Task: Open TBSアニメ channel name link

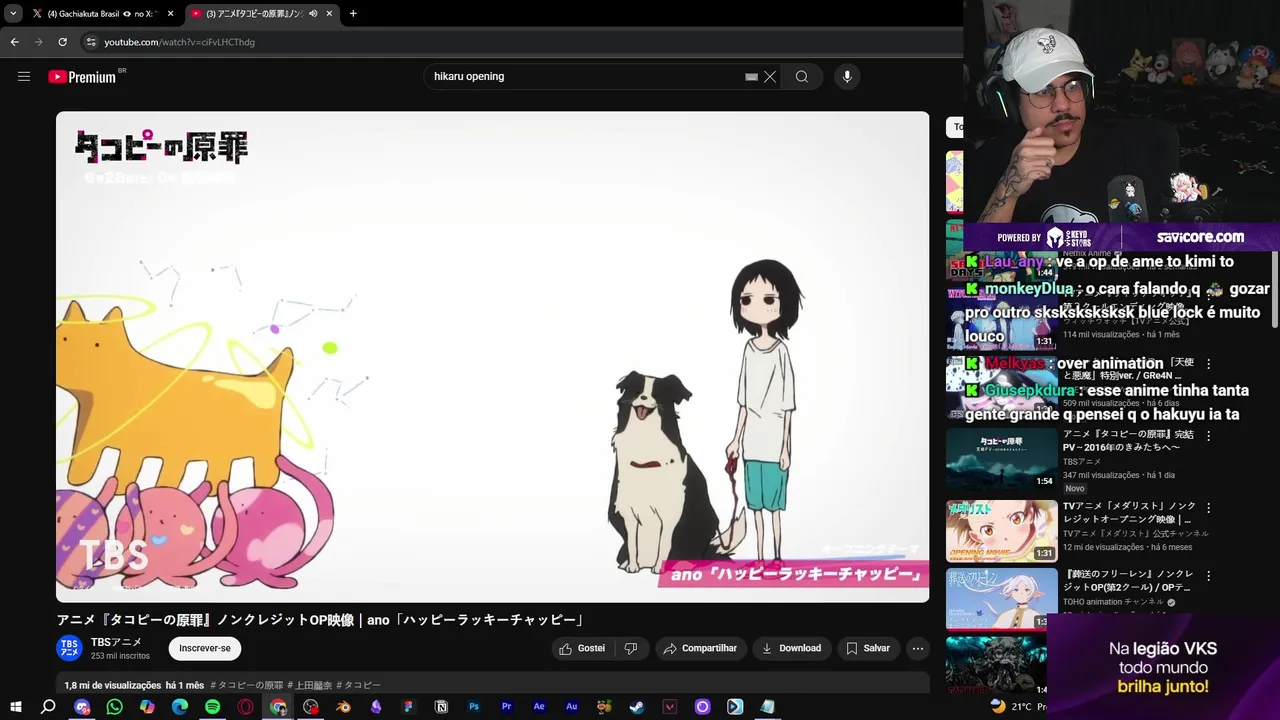Action: point(116,643)
